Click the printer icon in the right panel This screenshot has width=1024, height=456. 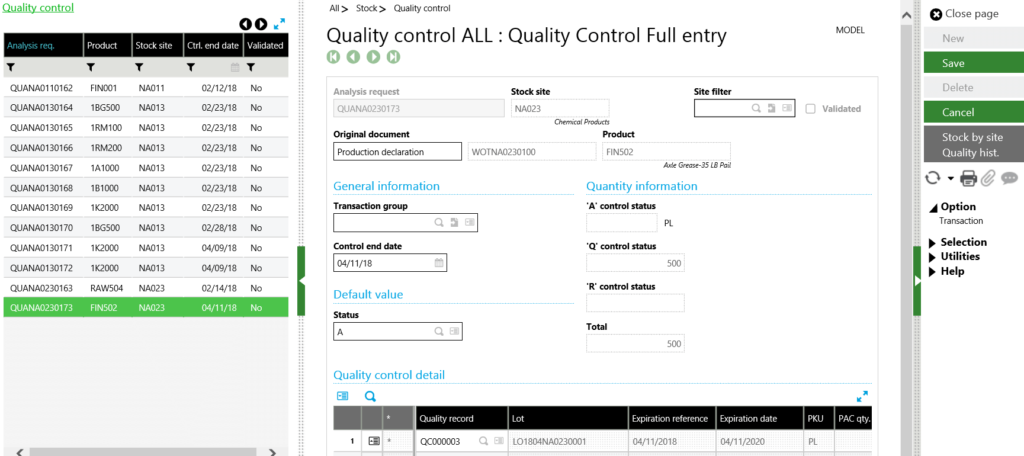coord(968,178)
